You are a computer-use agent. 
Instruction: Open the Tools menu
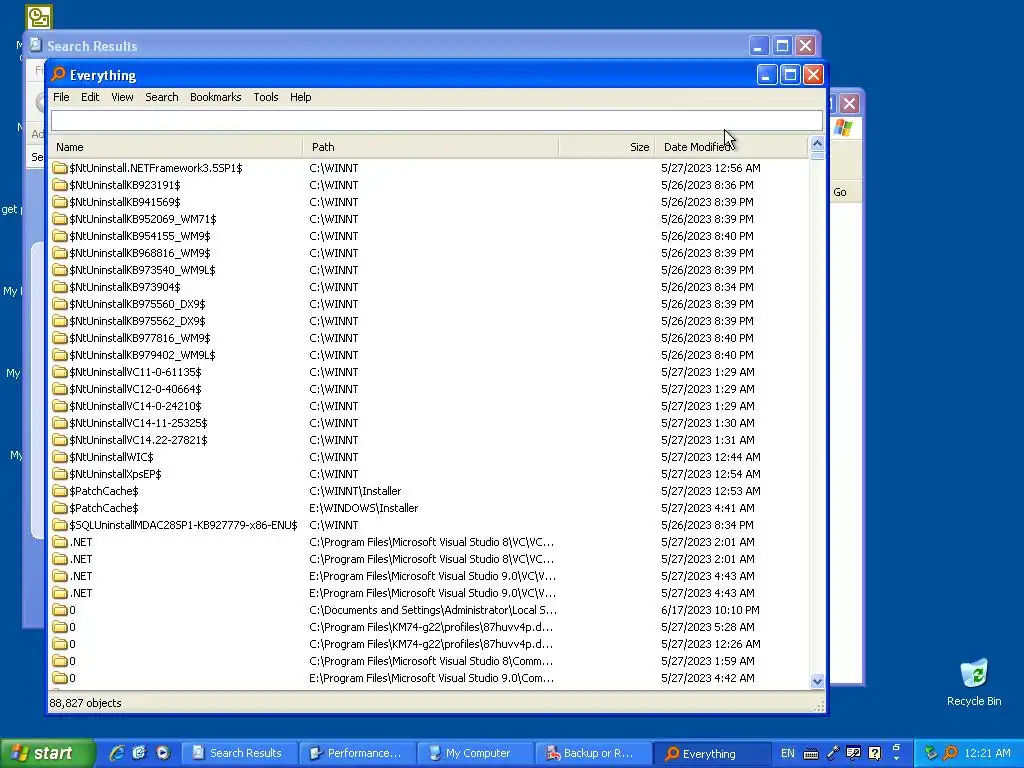(x=266, y=97)
